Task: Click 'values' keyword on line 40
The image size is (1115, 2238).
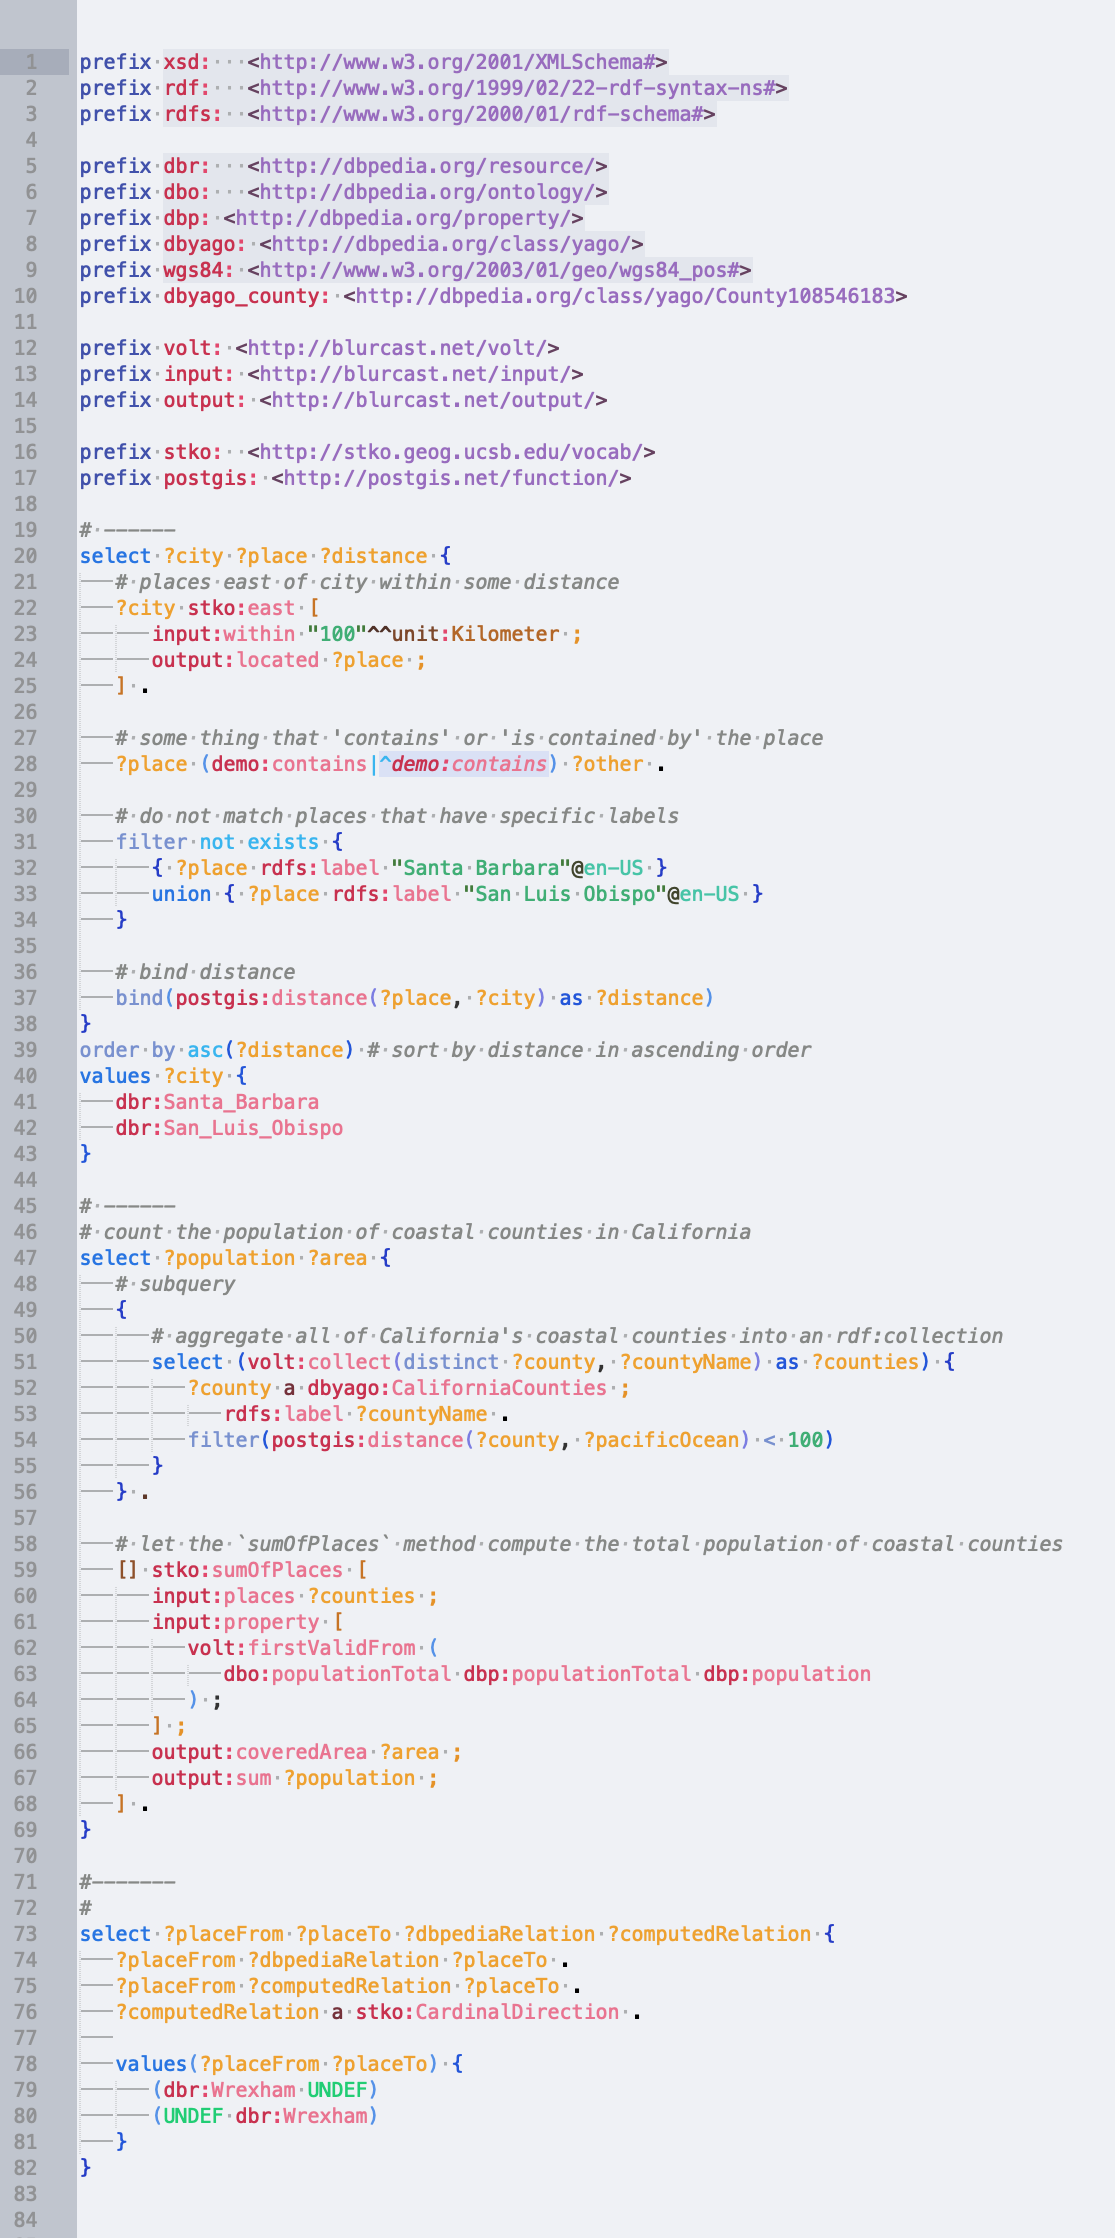Action: click(x=115, y=1076)
